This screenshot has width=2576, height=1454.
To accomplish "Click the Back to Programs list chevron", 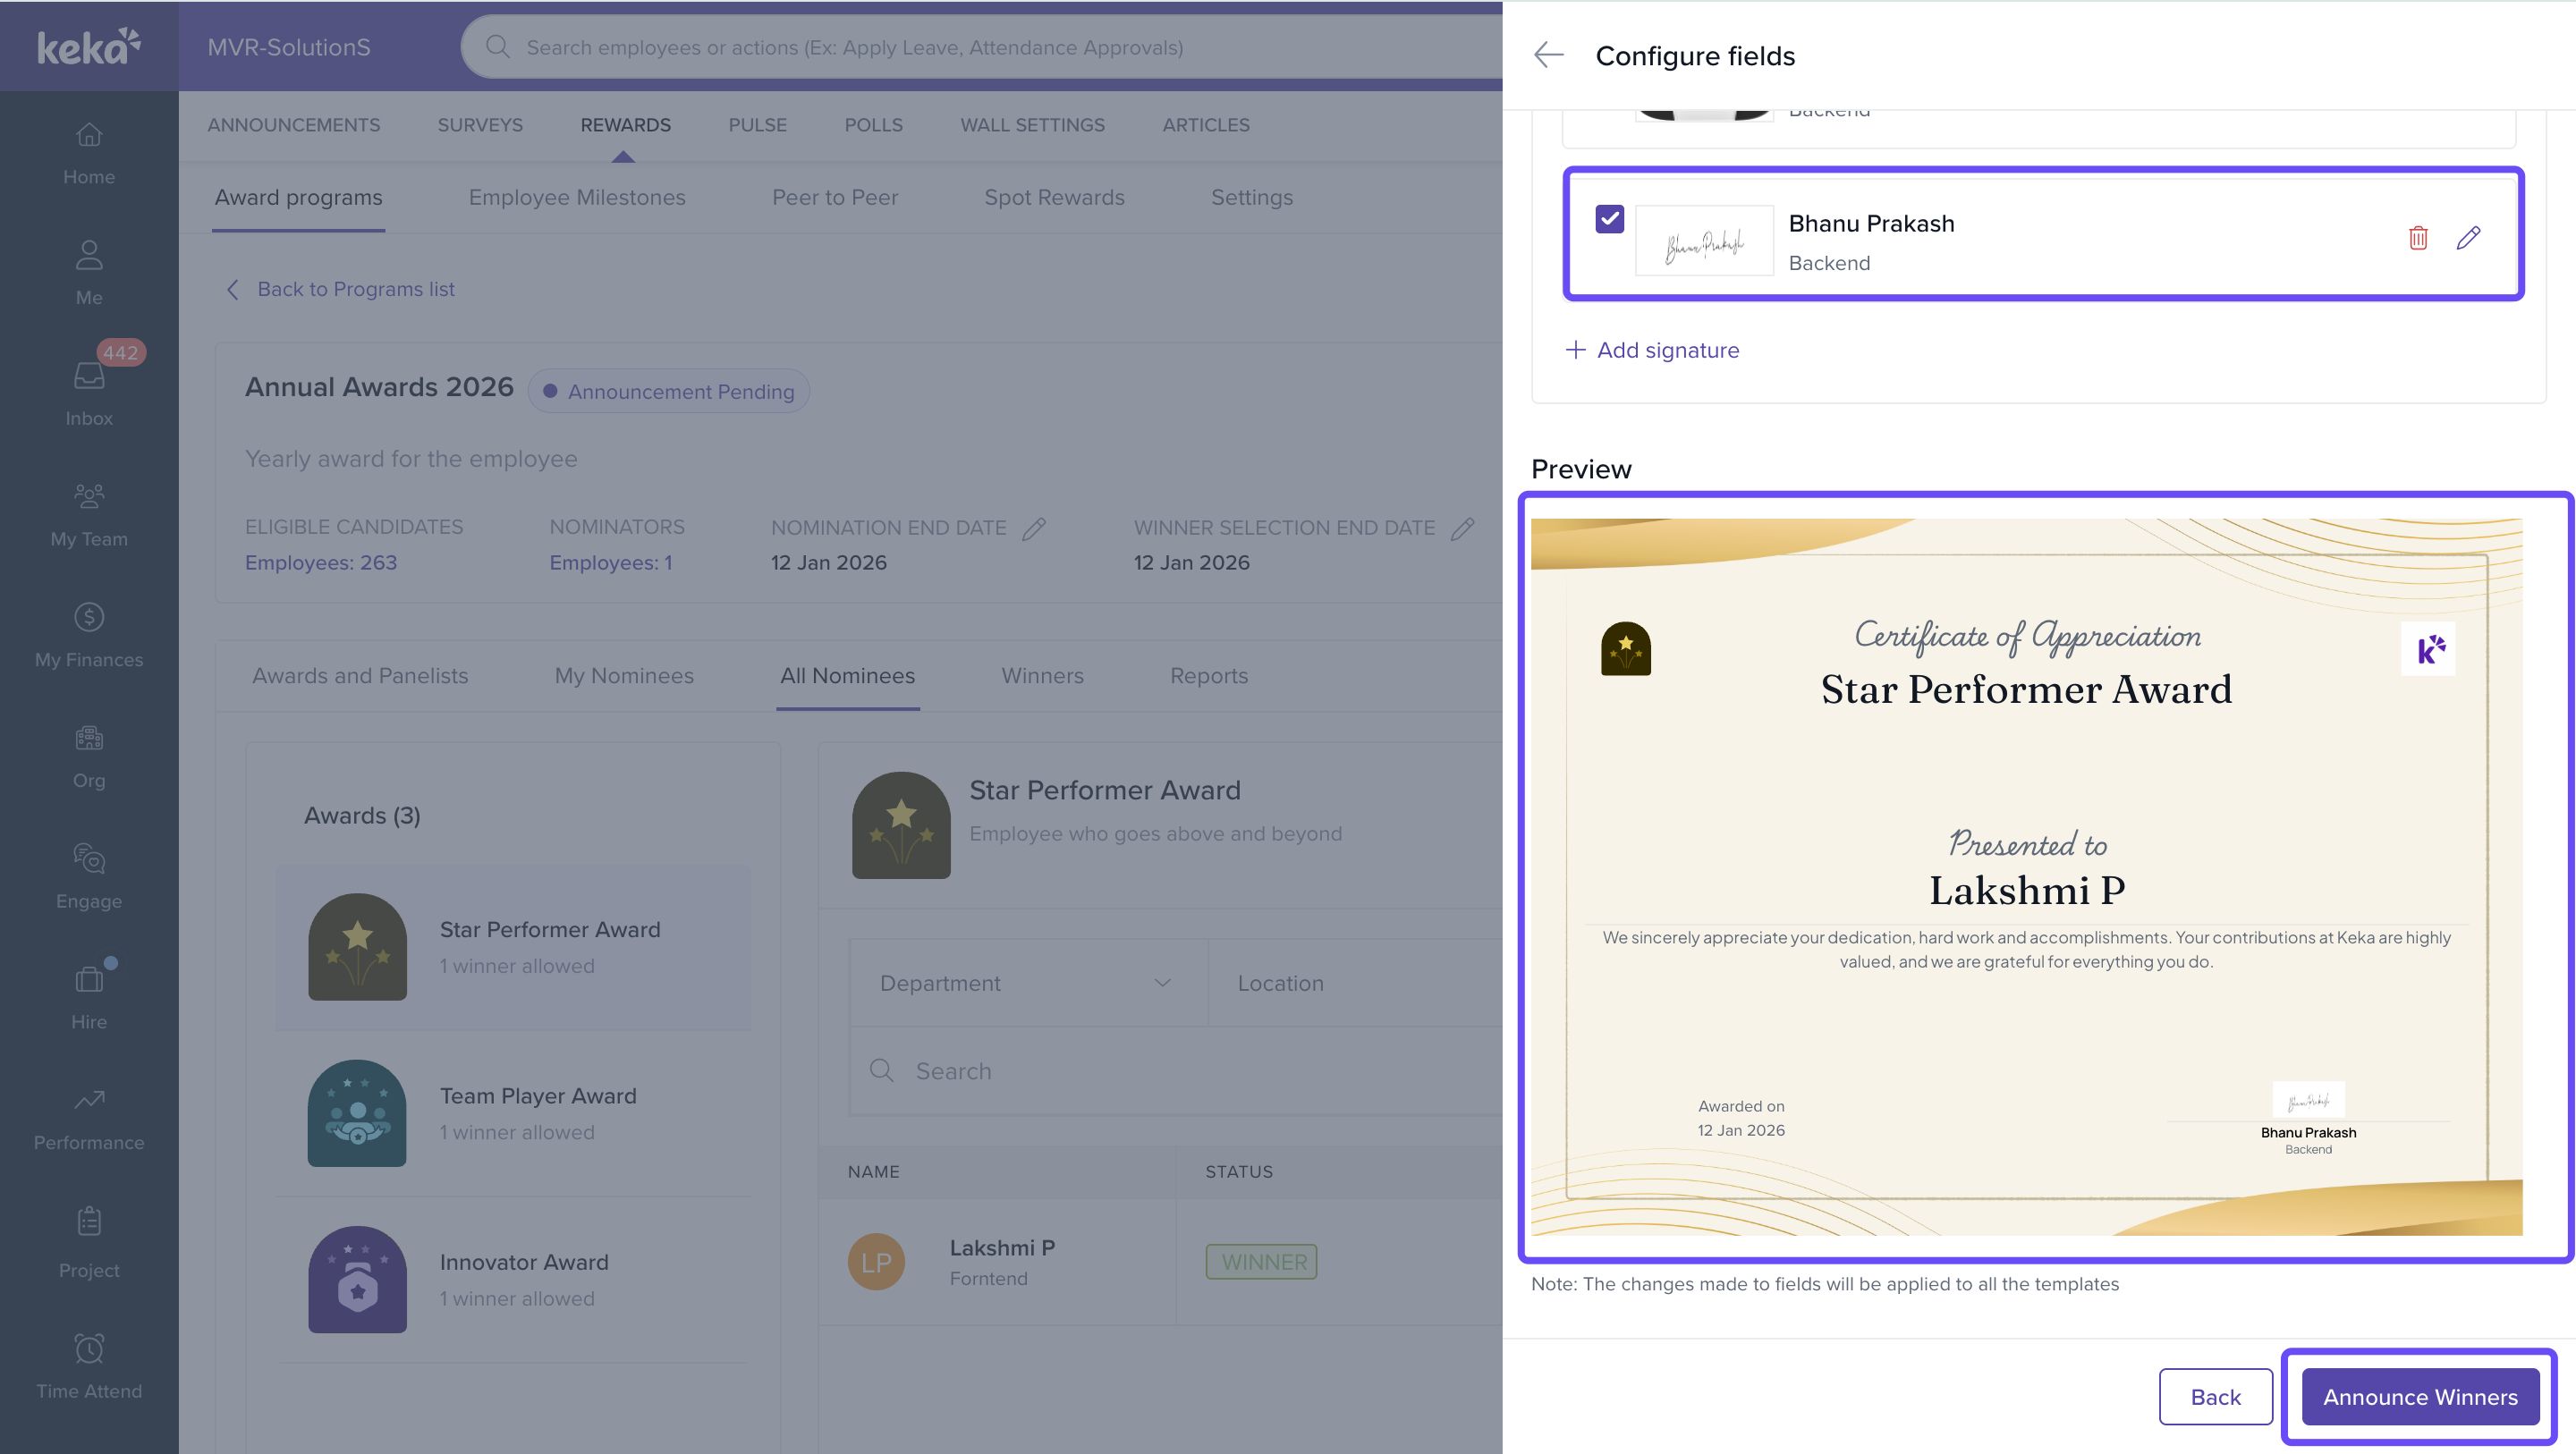I will click(x=233, y=289).
